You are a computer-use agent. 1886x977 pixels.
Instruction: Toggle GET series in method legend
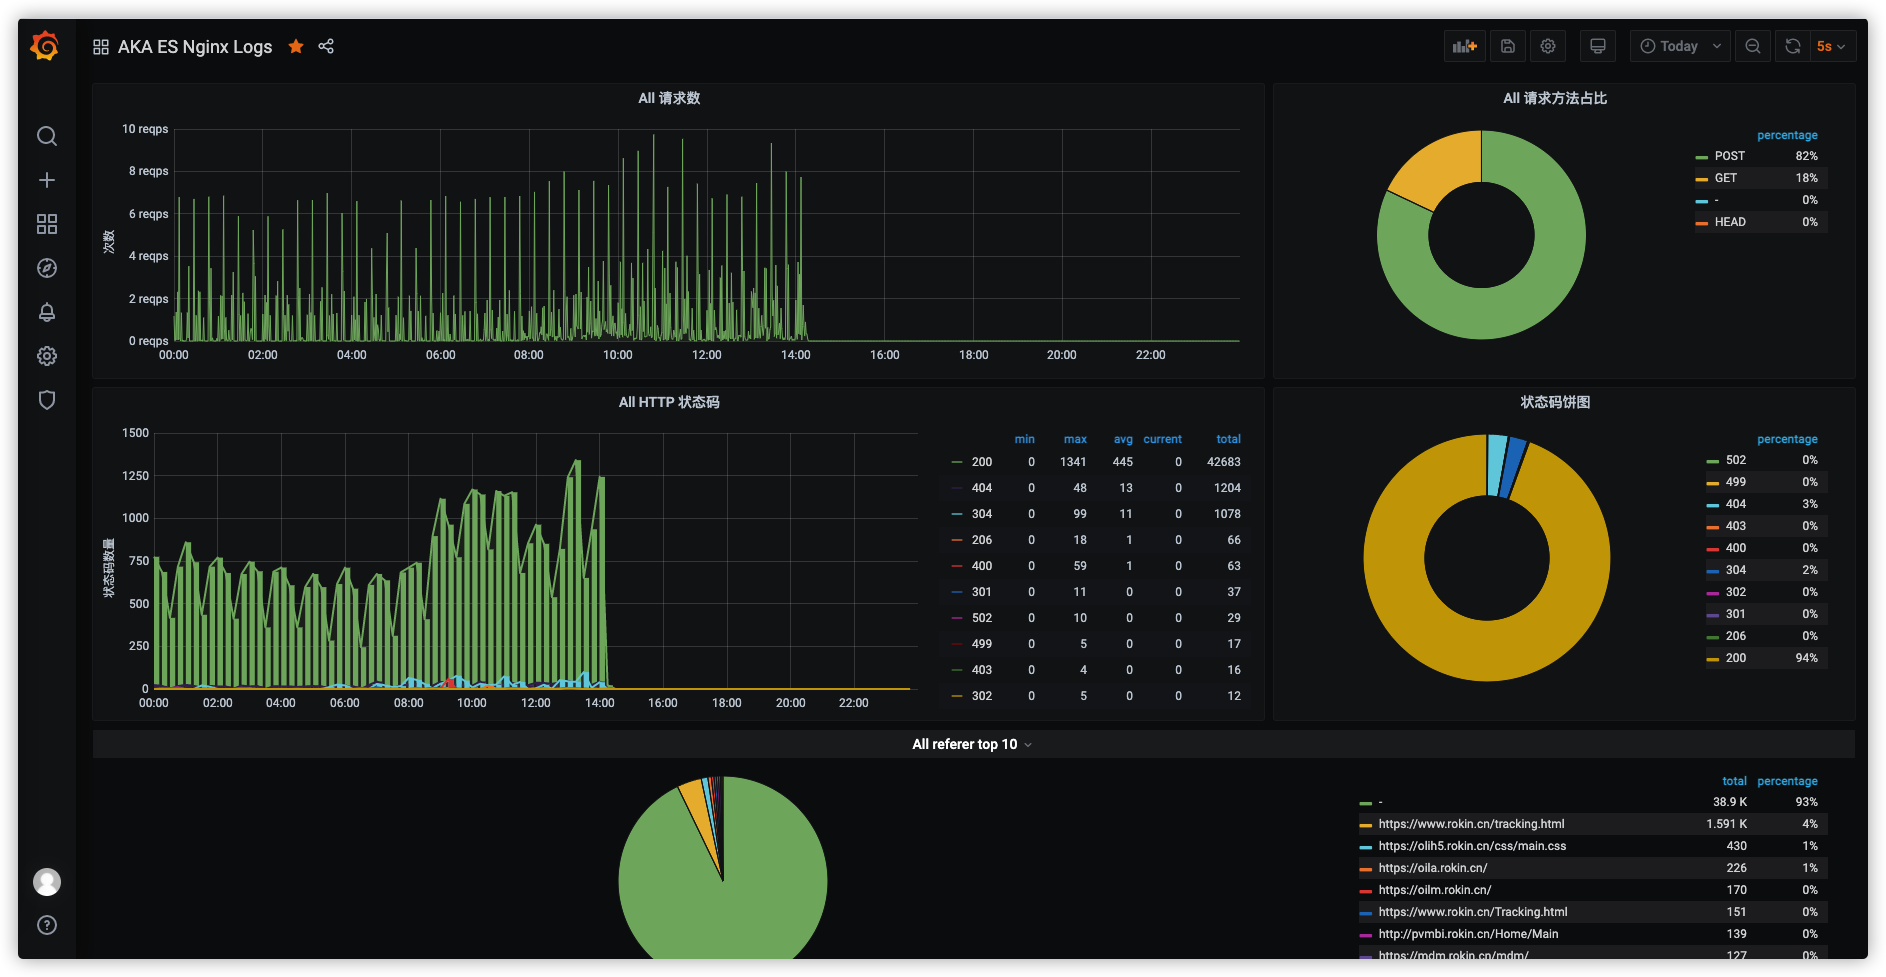click(1725, 178)
